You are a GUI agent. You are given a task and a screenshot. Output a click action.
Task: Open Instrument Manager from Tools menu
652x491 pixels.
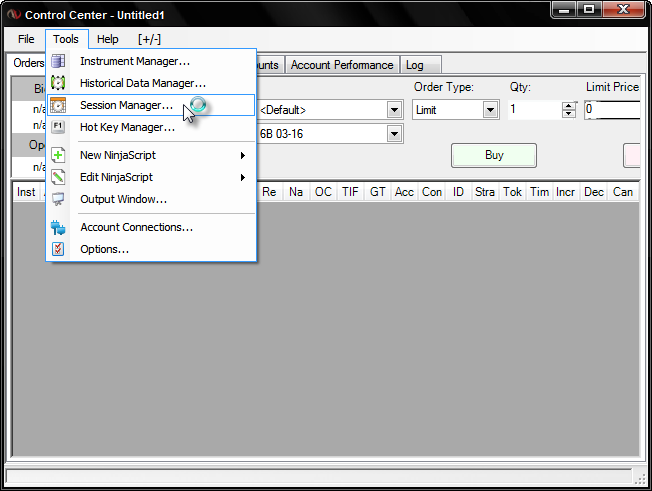151,61
